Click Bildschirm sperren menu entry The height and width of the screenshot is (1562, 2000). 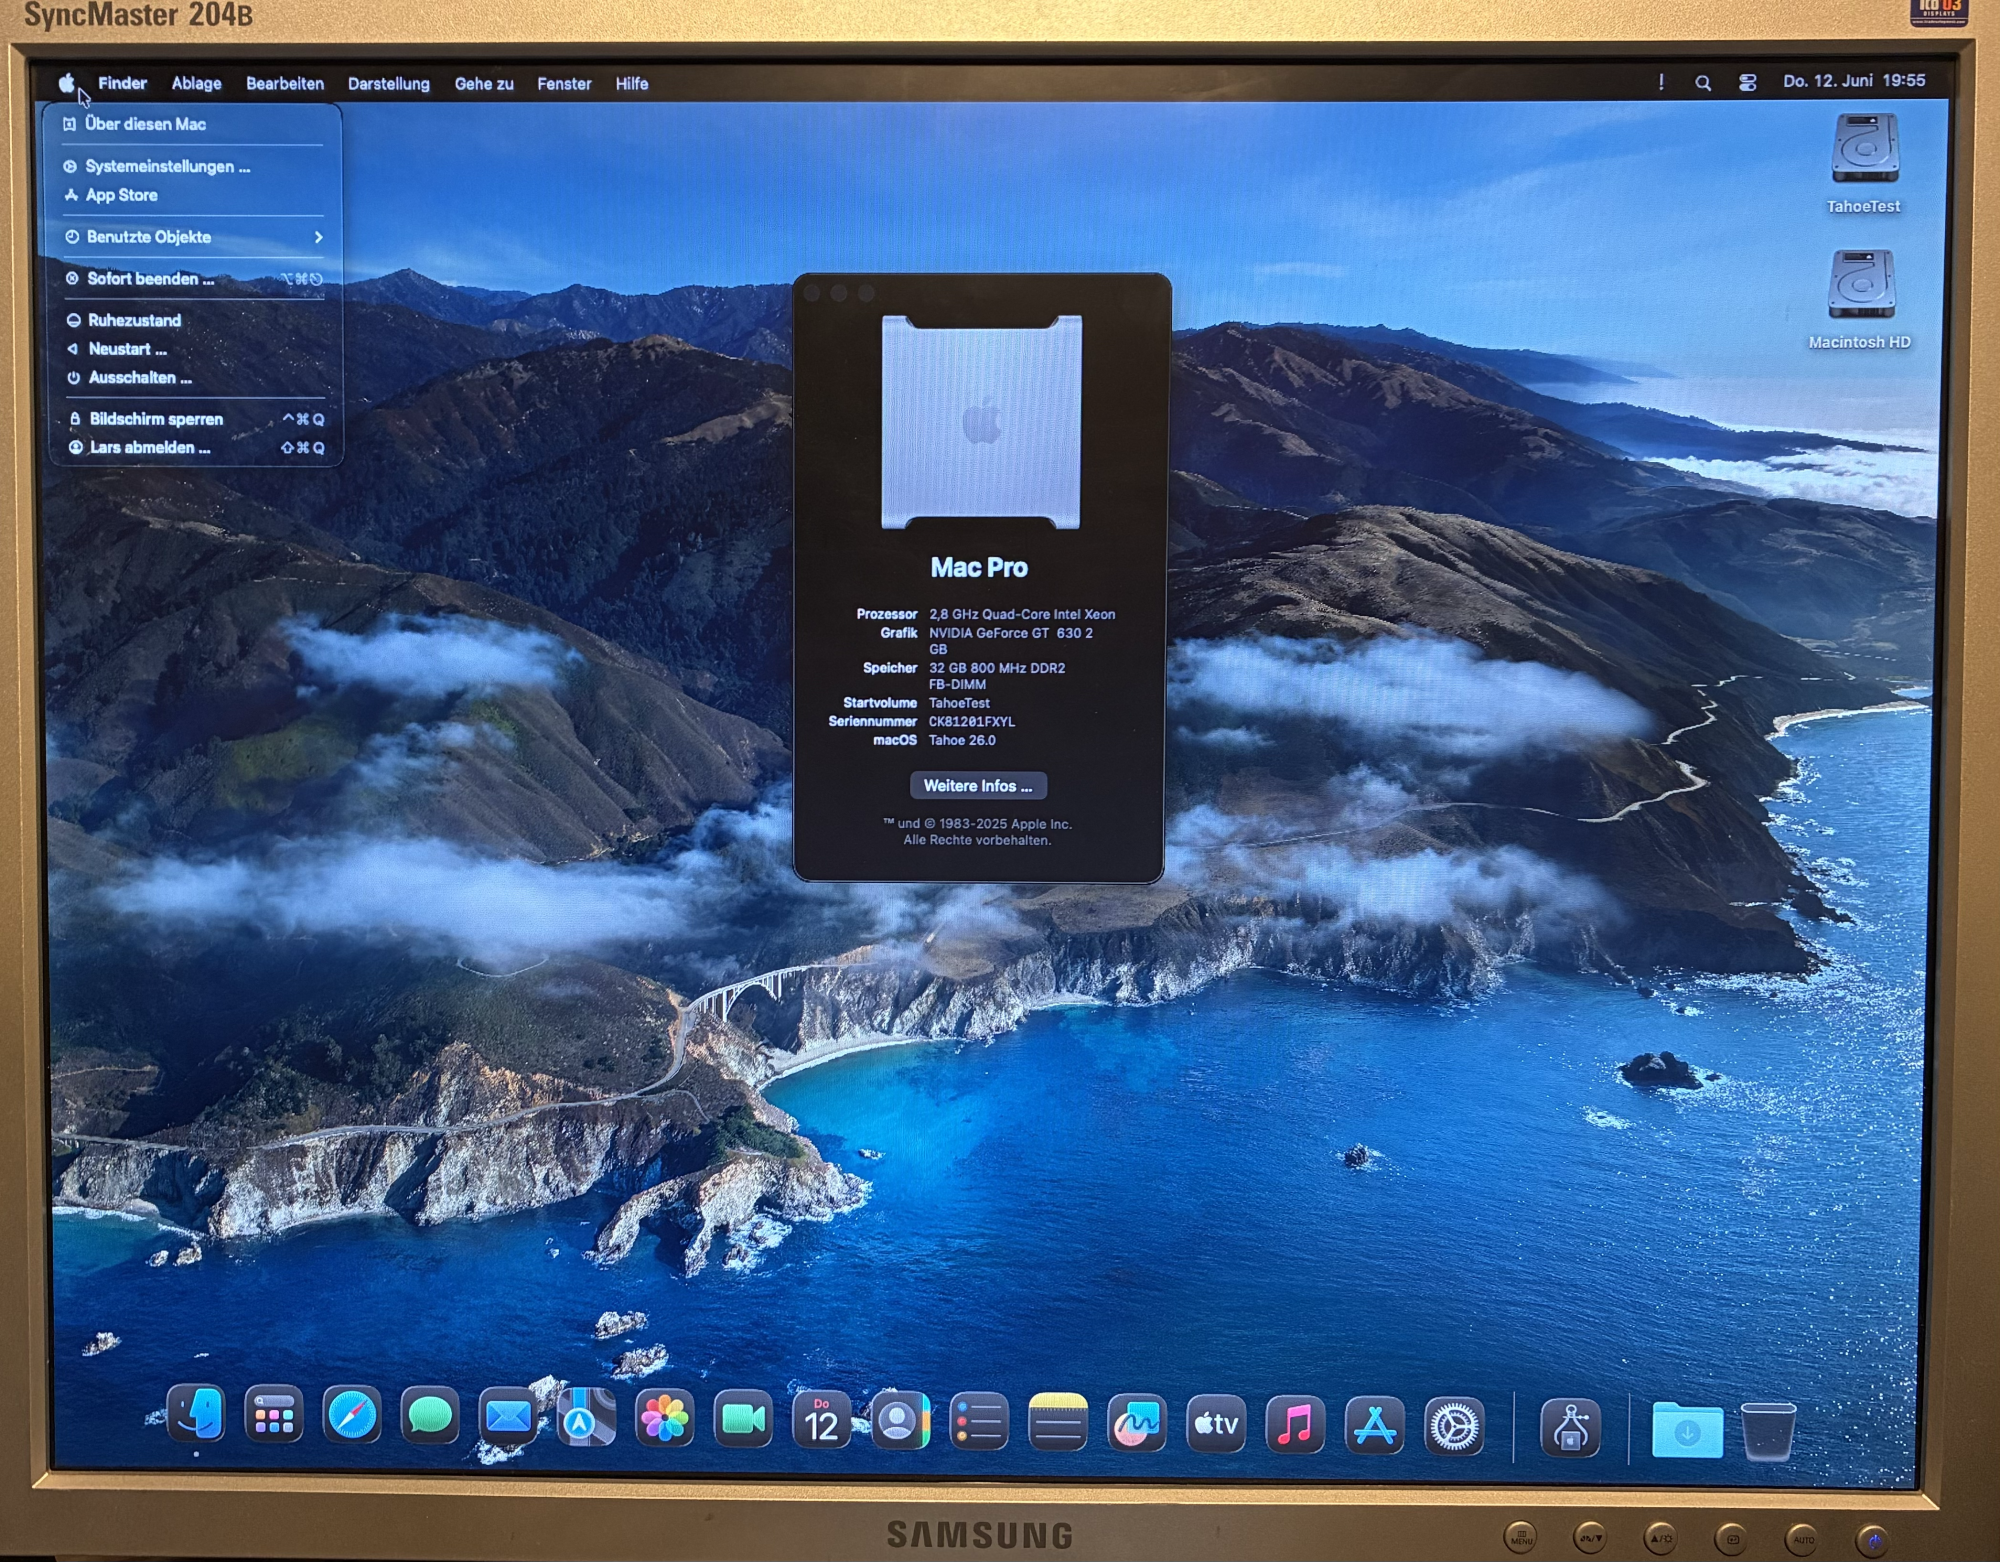click(x=156, y=419)
